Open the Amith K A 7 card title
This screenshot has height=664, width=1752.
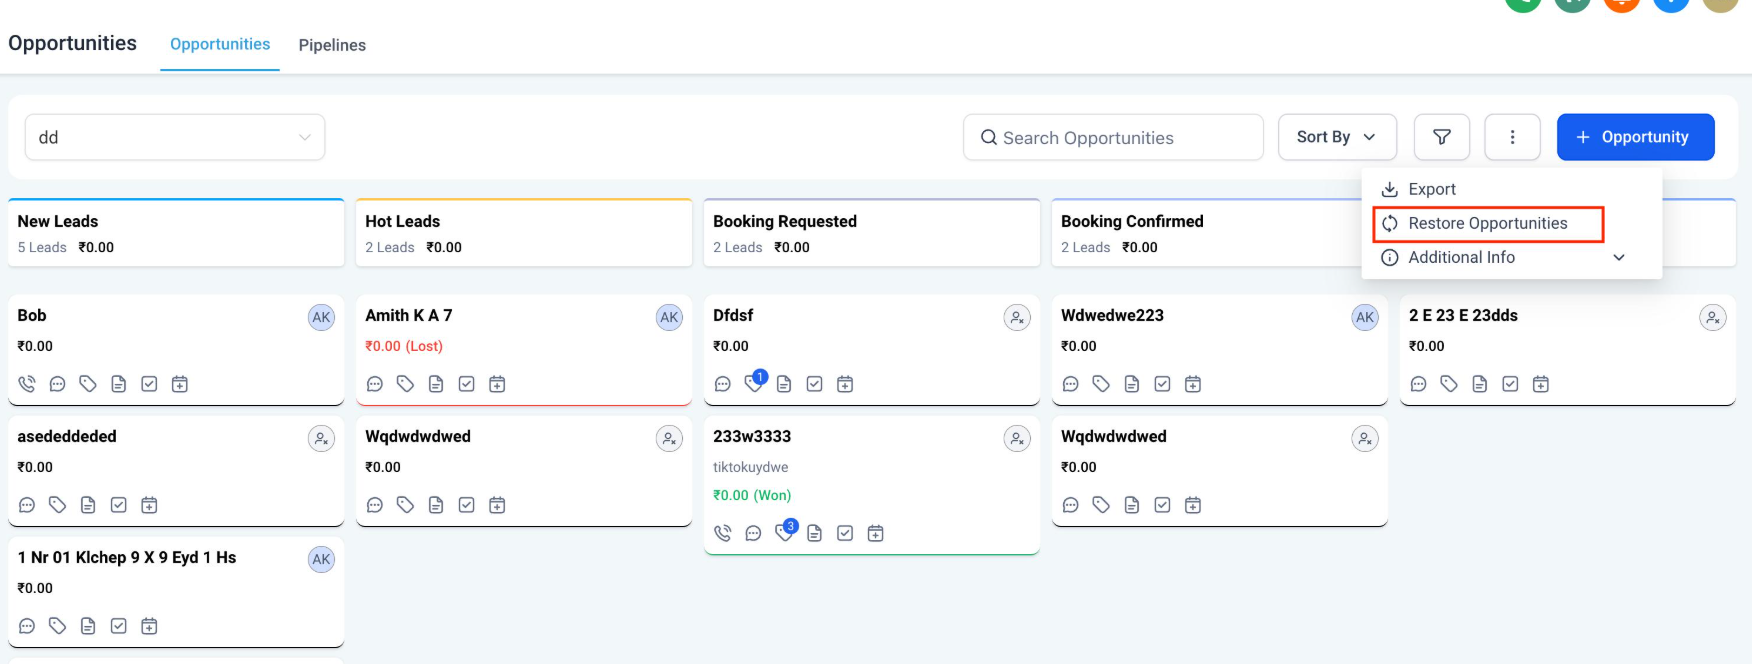(409, 316)
